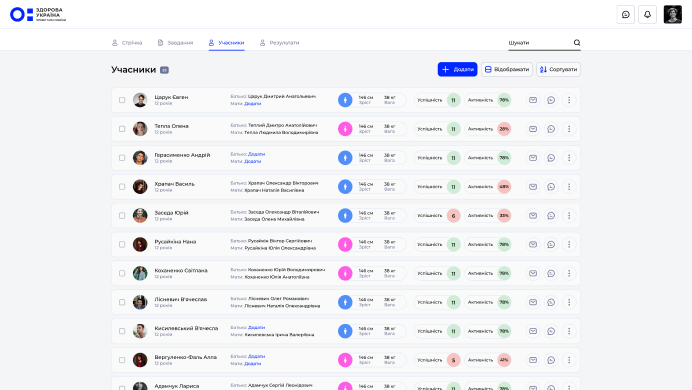Open the user profile avatar in the header
692x390 pixels.
tap(673, 15)
